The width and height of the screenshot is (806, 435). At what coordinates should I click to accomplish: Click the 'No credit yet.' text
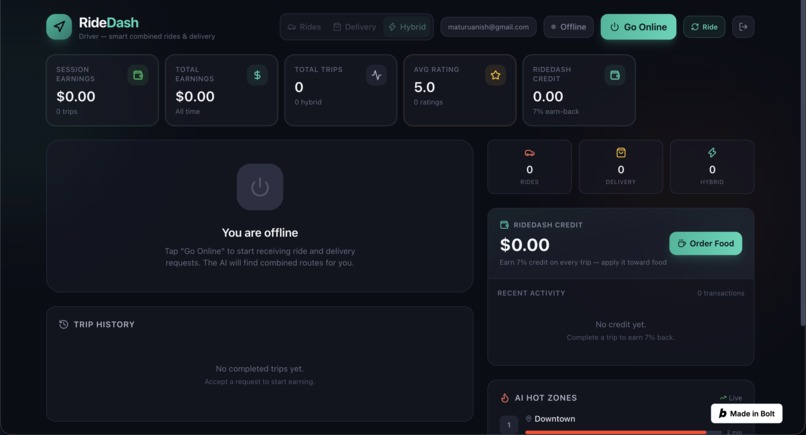[x=620, y=324]
